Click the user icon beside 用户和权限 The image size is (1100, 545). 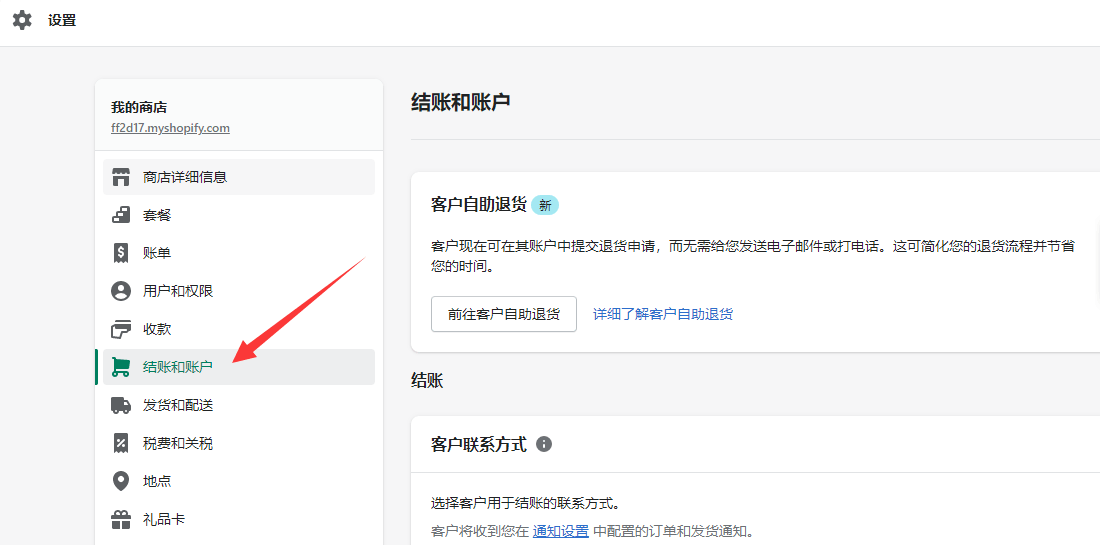[121, 291]
